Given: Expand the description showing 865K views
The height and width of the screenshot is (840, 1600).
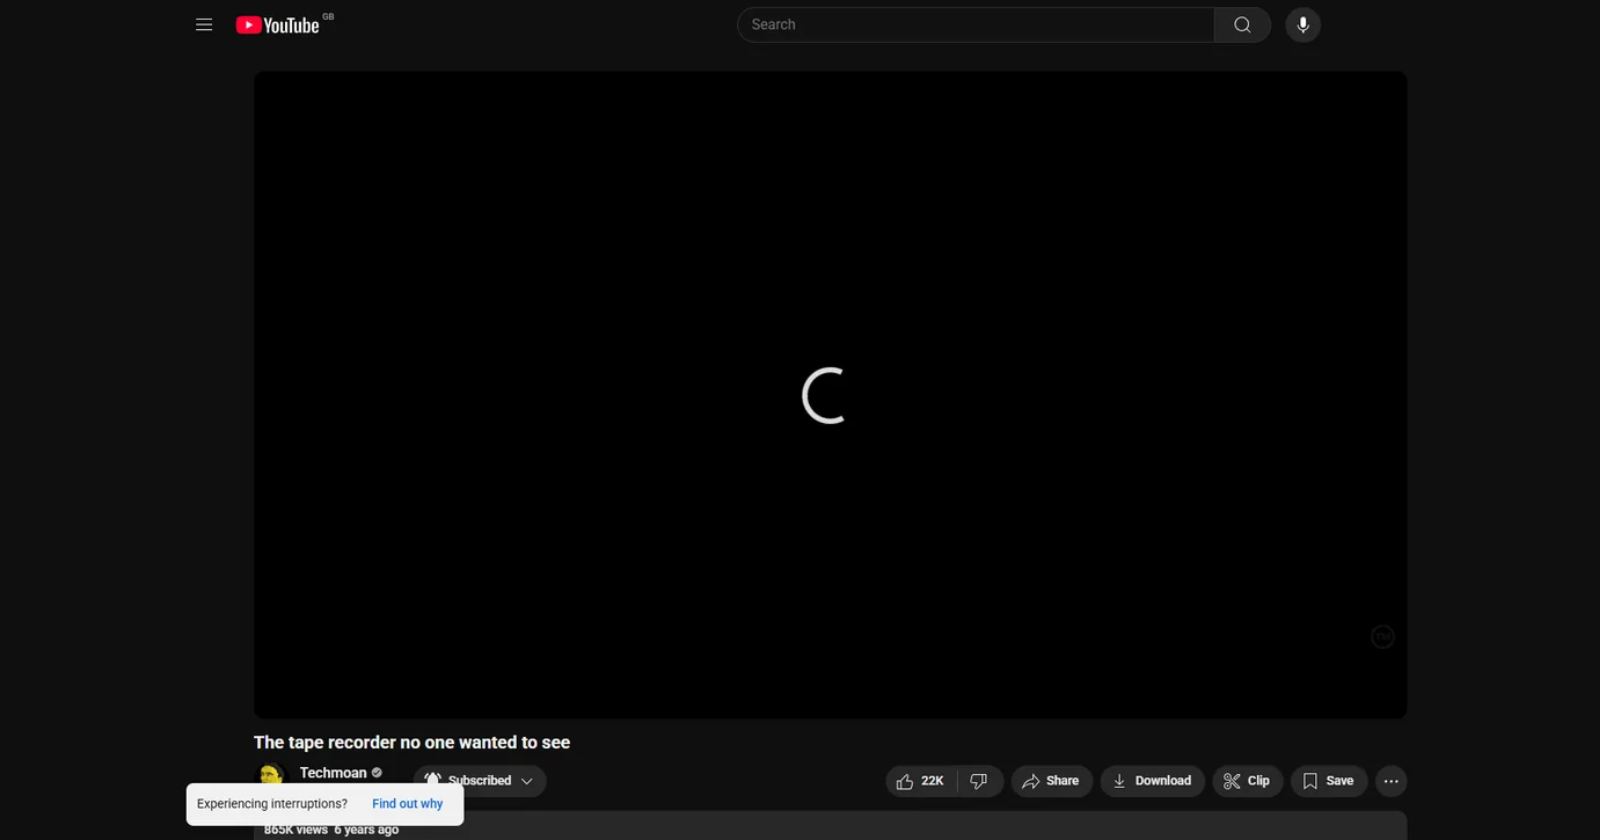Looking at the screenshot, I should click(x=830, y=828).
